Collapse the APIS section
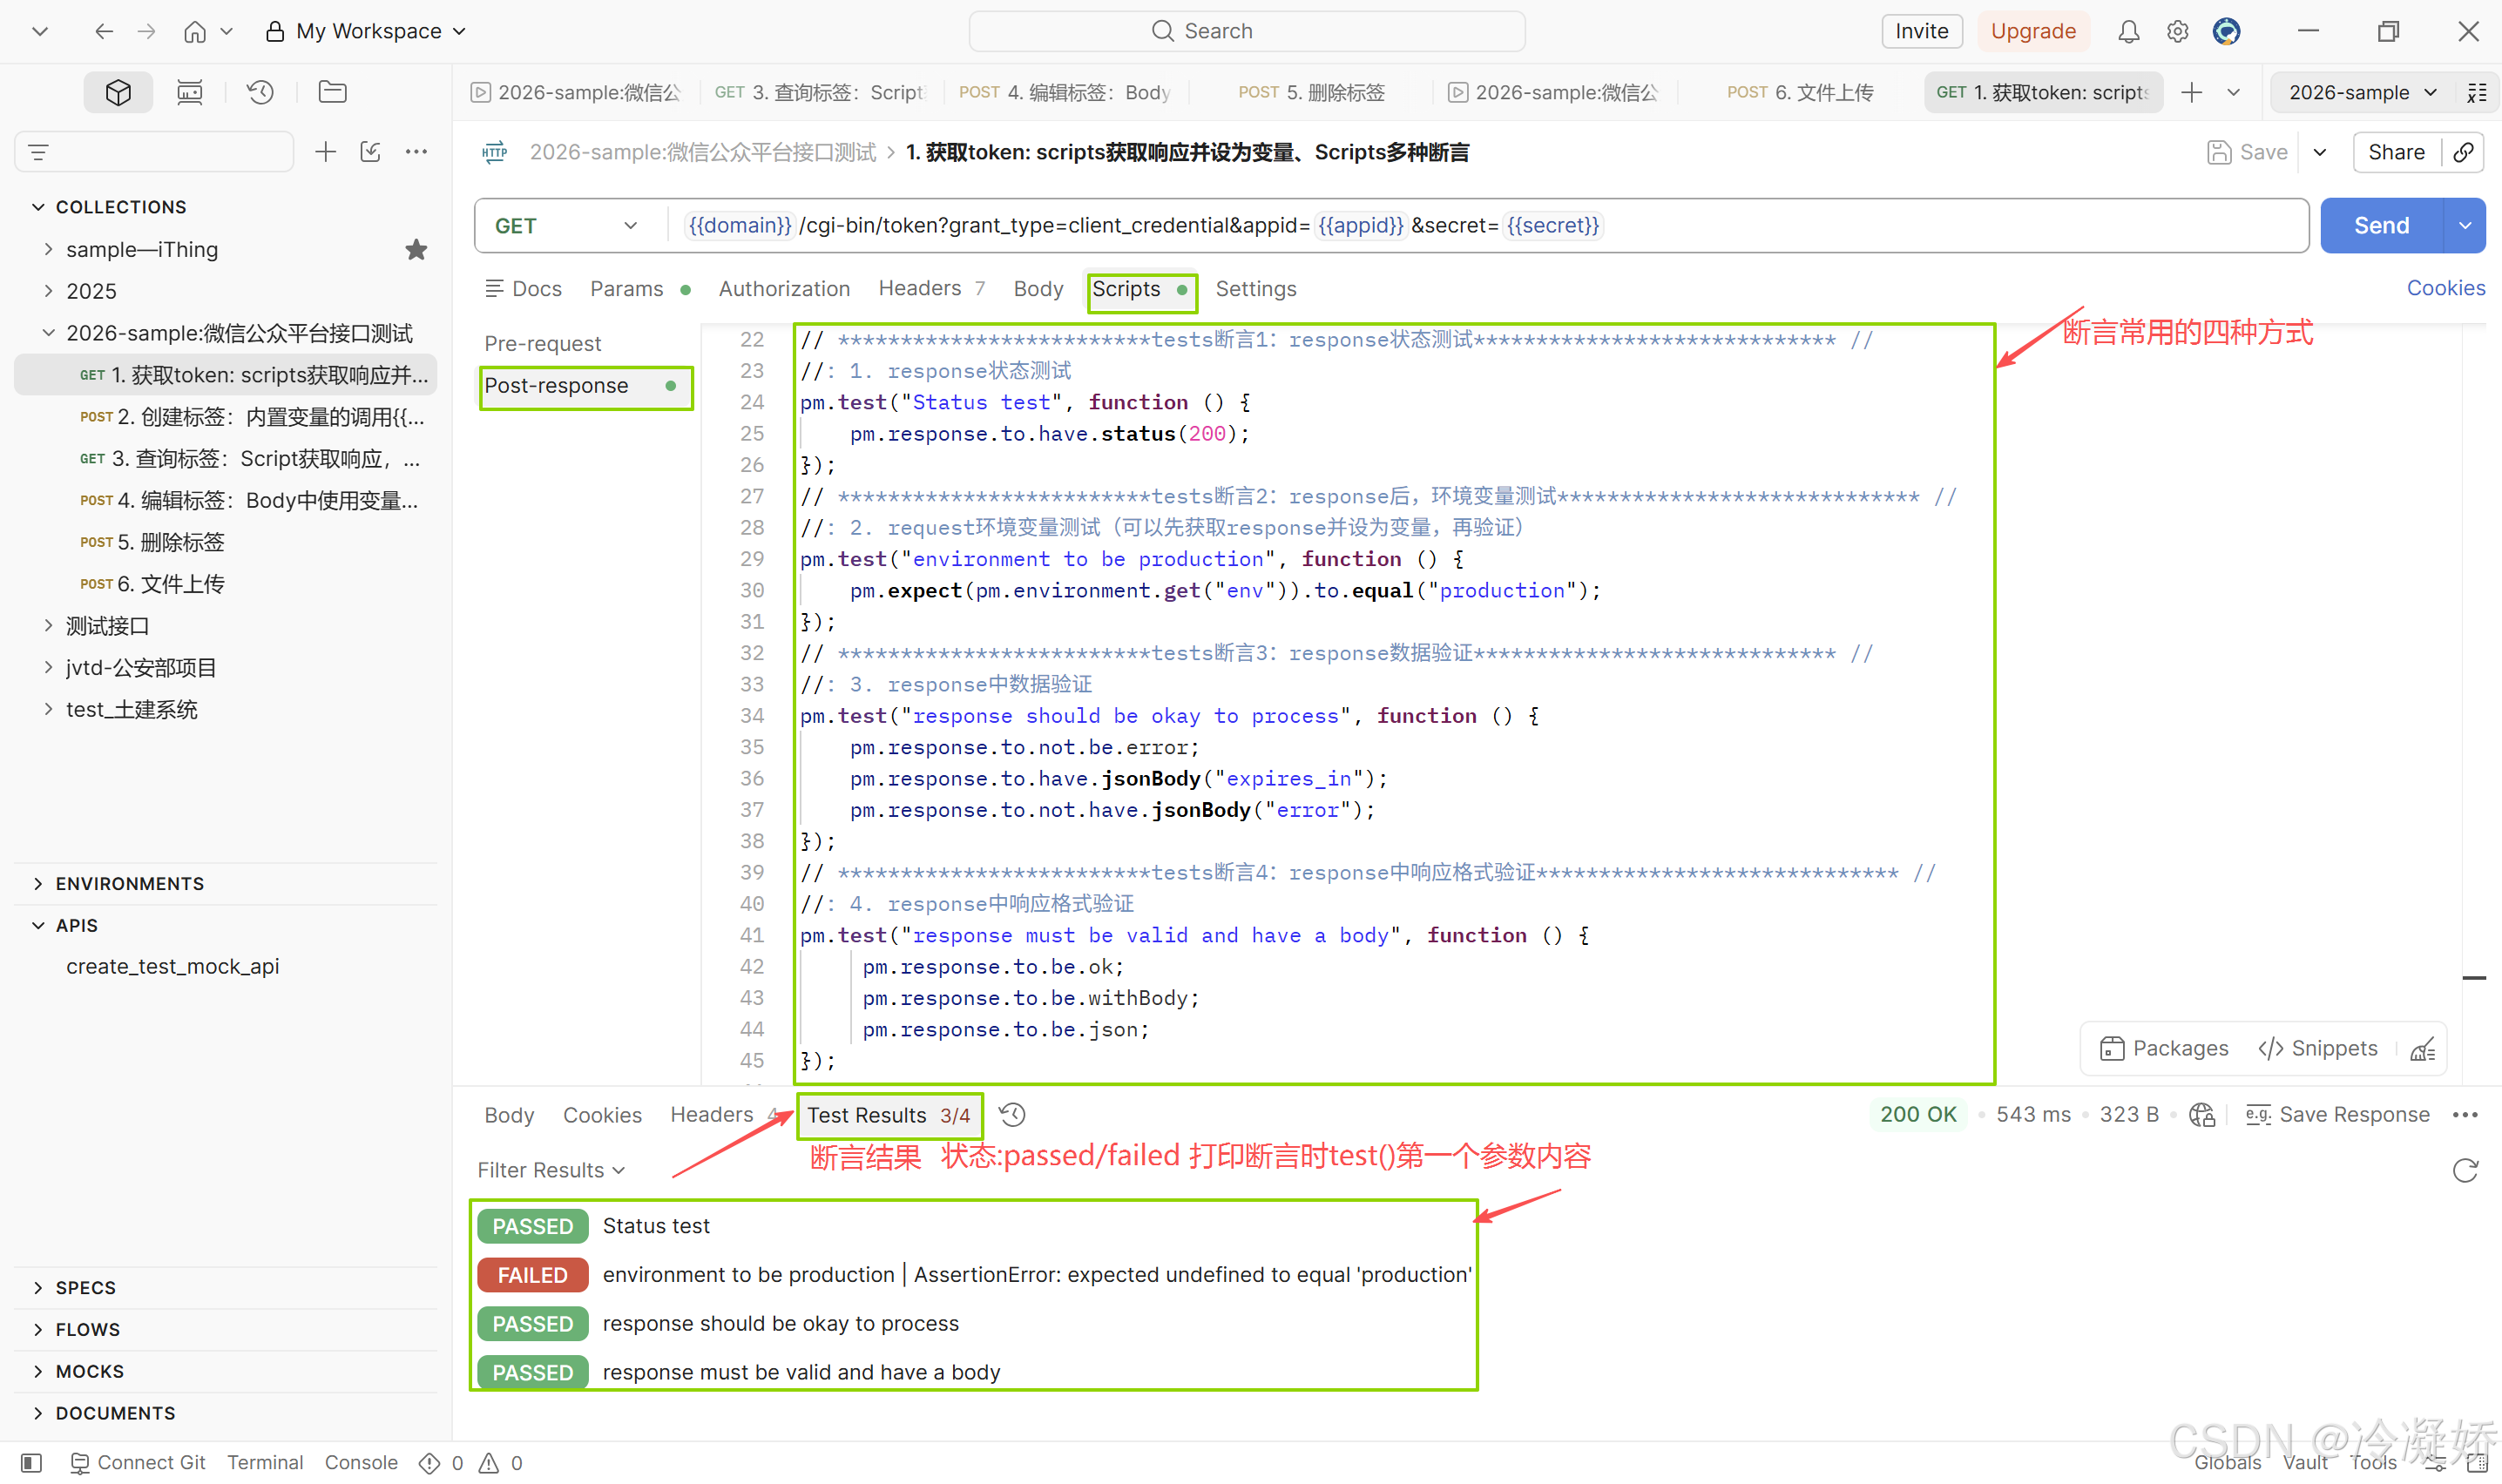Viewport: 2502px width, 1484px height. point(38,925)
